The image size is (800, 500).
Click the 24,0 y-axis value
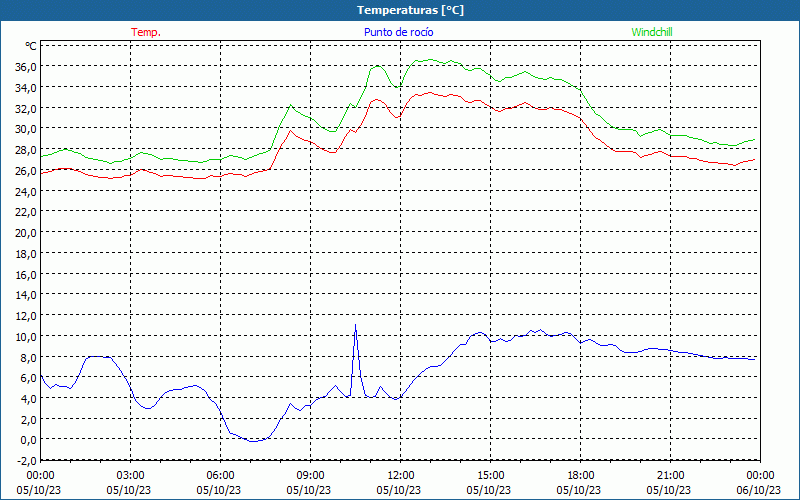(26, 191)
